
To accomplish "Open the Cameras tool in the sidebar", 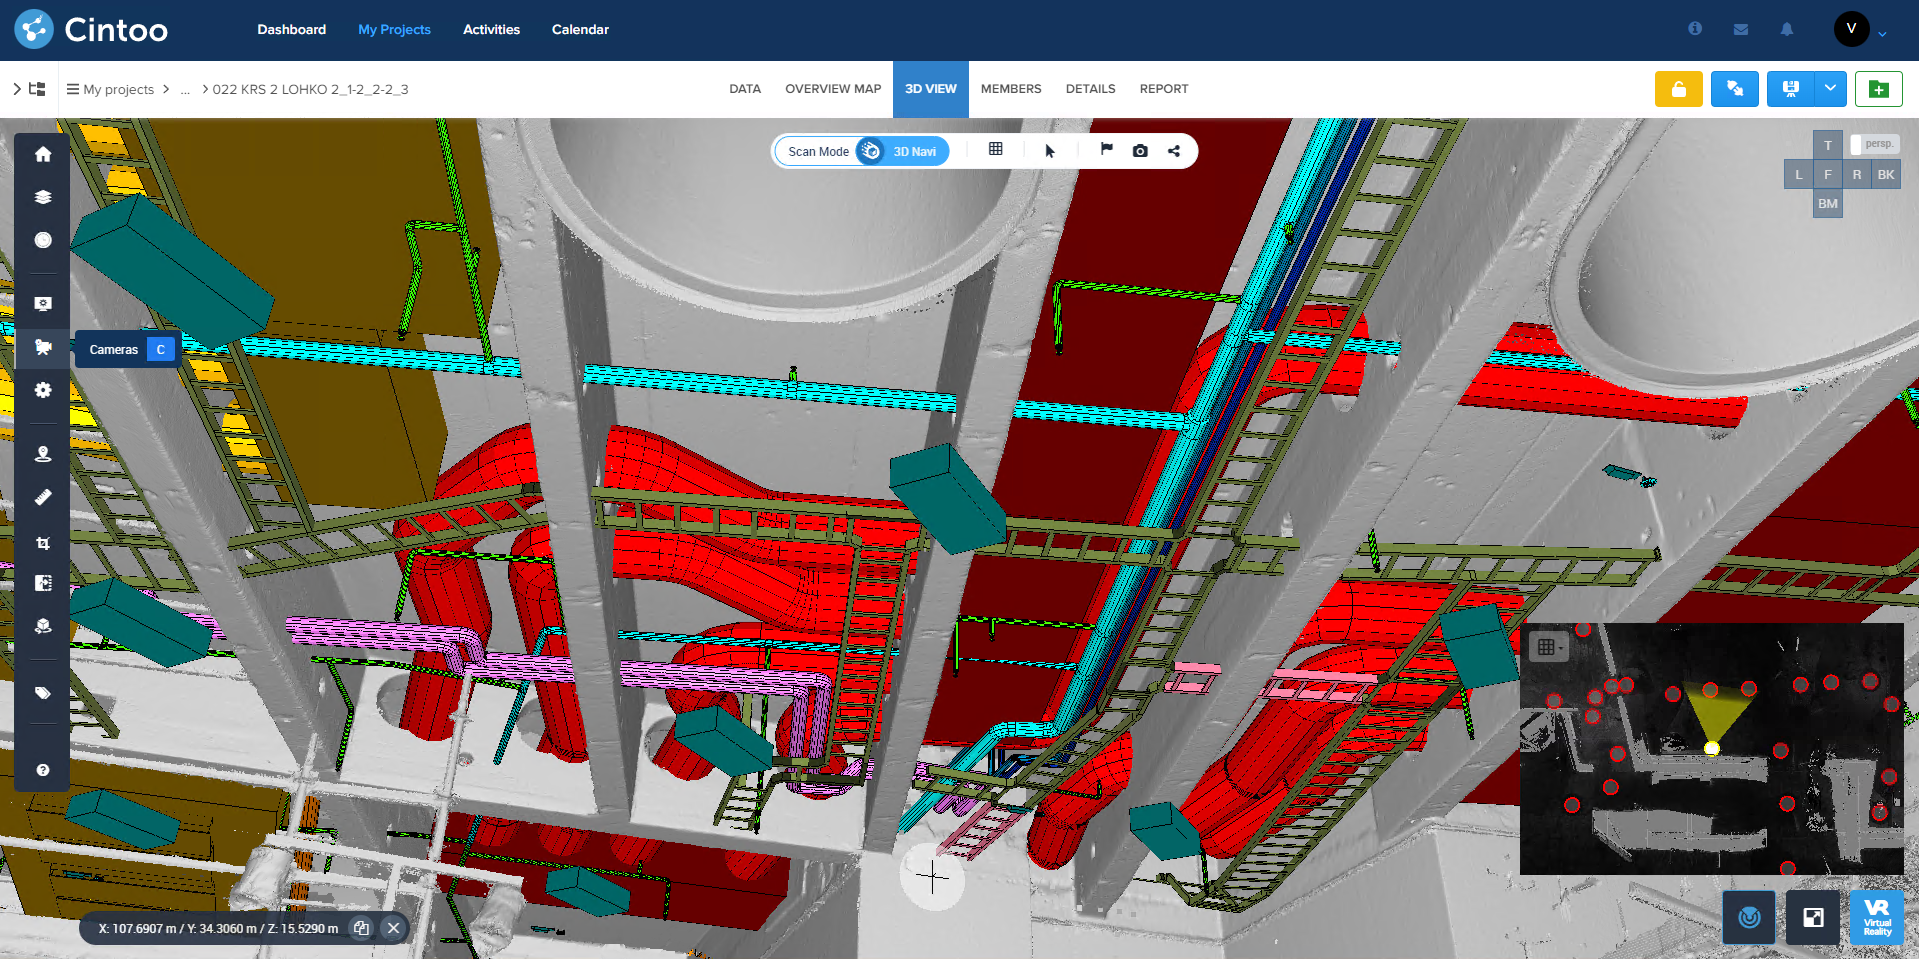I will click(43, 348).
